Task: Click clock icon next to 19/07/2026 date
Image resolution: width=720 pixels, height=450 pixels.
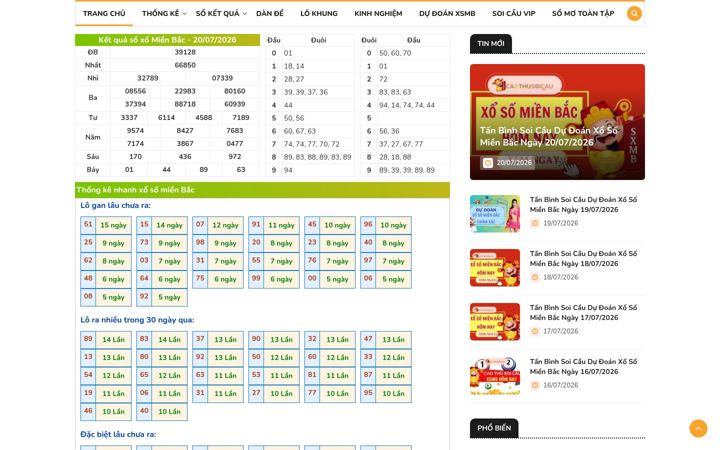Action: click(534, 223)
